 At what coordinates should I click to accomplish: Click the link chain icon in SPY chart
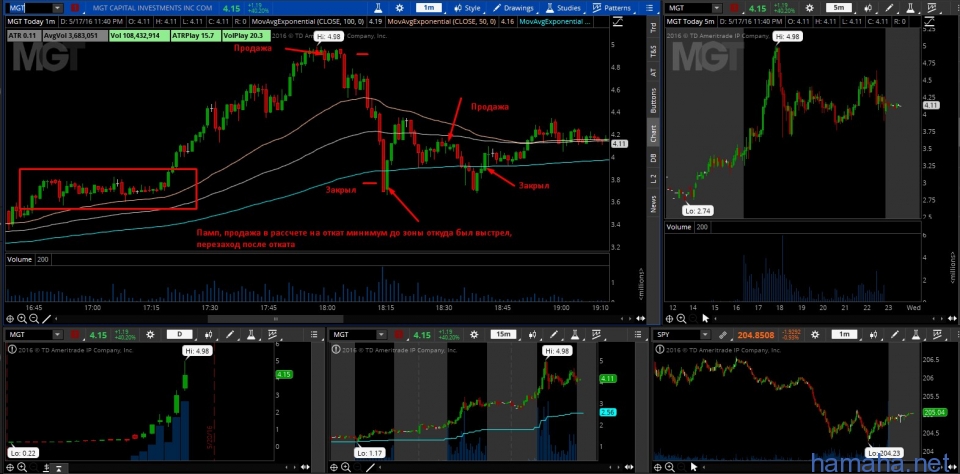coord(722,335)
